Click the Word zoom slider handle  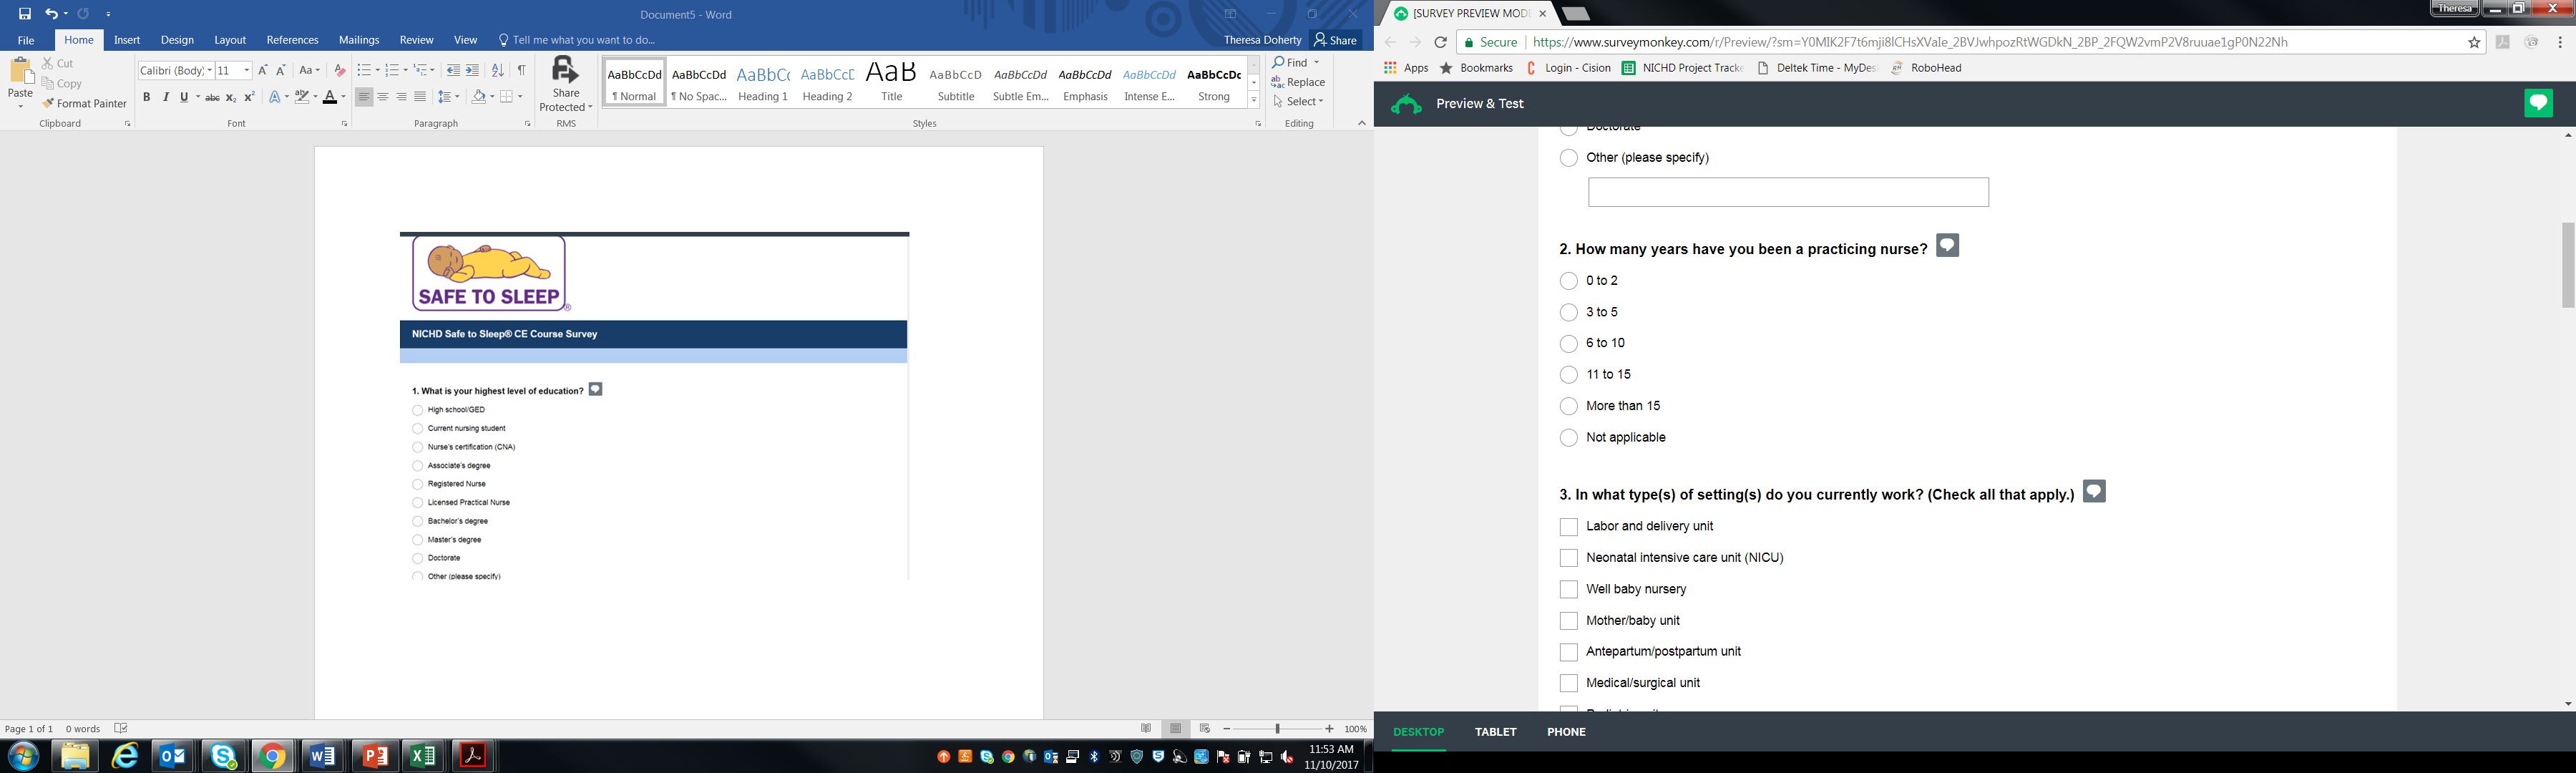coord(1277,729)
